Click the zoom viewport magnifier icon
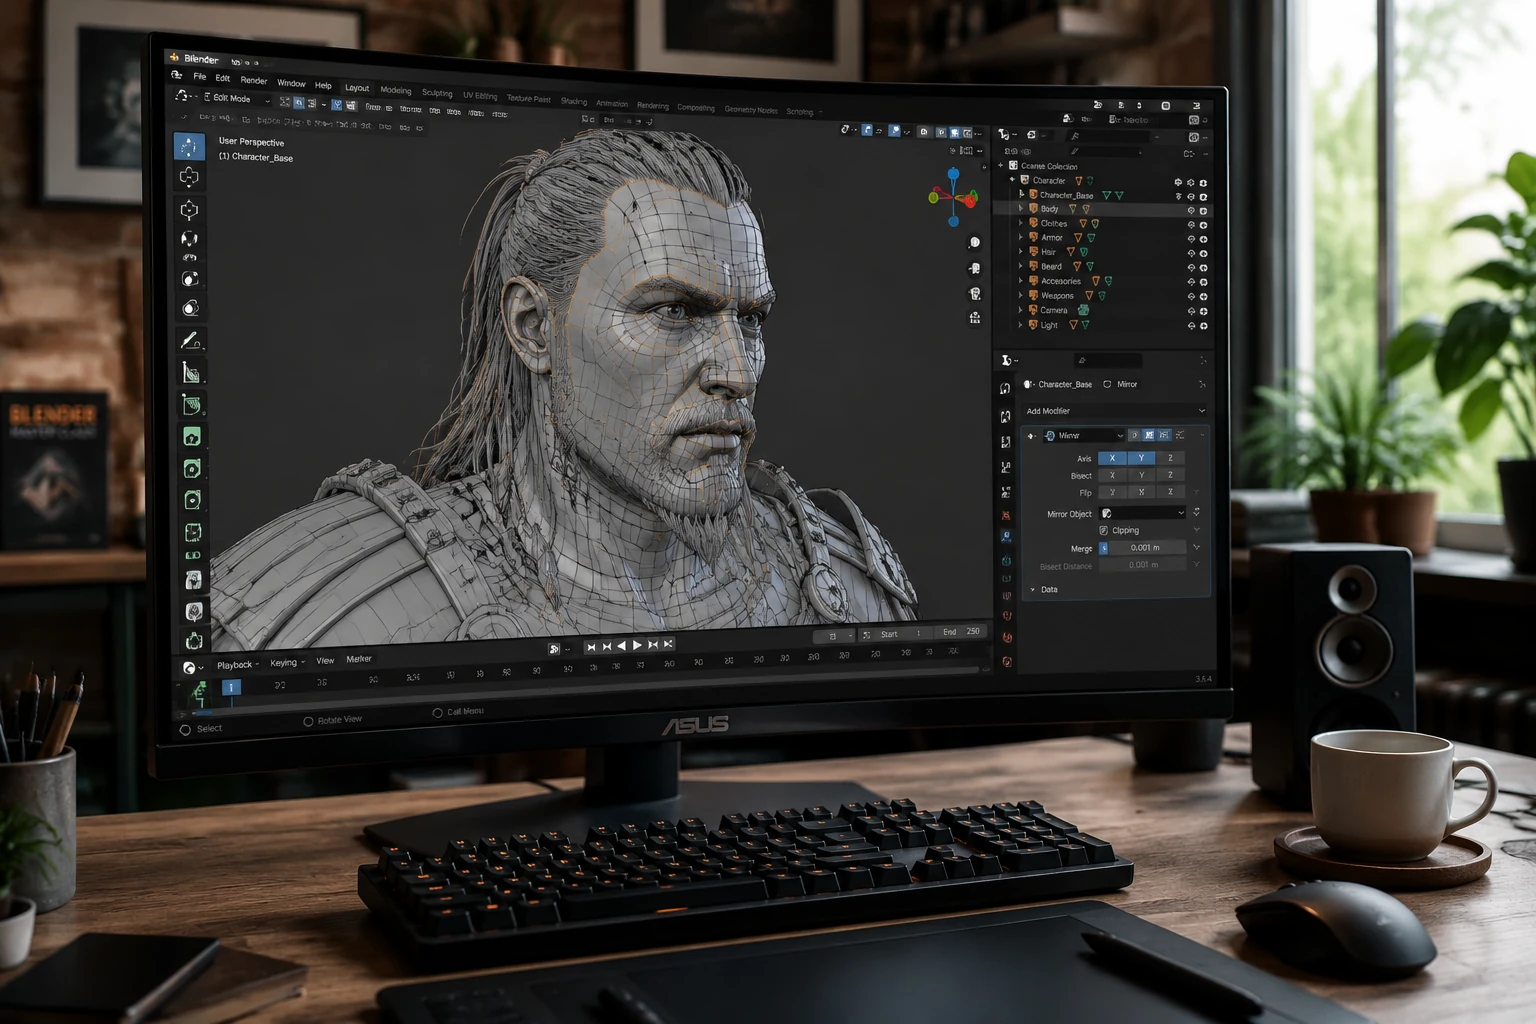Image resolution: width=1536 pixels, height=1024 pixels. (x=974, y=243)
